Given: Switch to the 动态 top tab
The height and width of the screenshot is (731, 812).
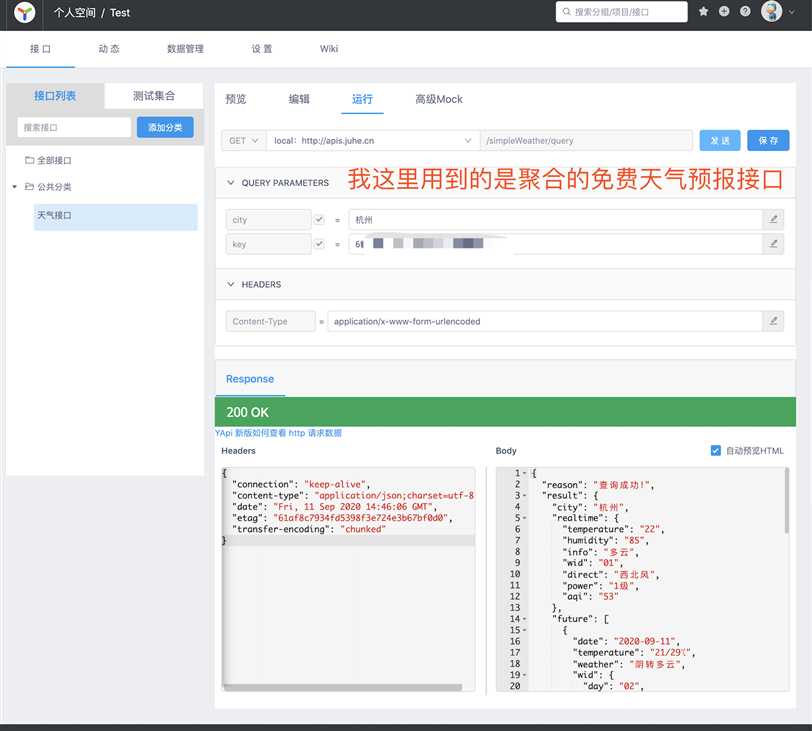Looking at the screenshot, I should click(109, 49).
